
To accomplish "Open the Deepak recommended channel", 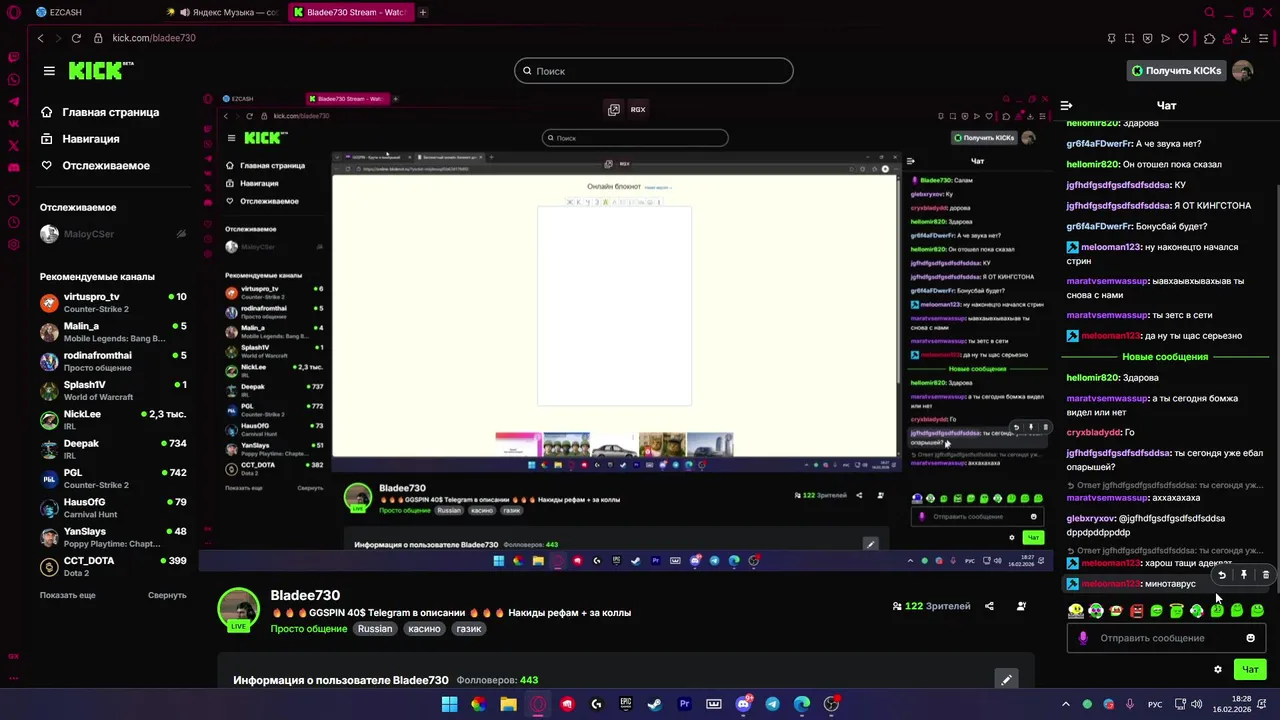I will tap(113, 449).
